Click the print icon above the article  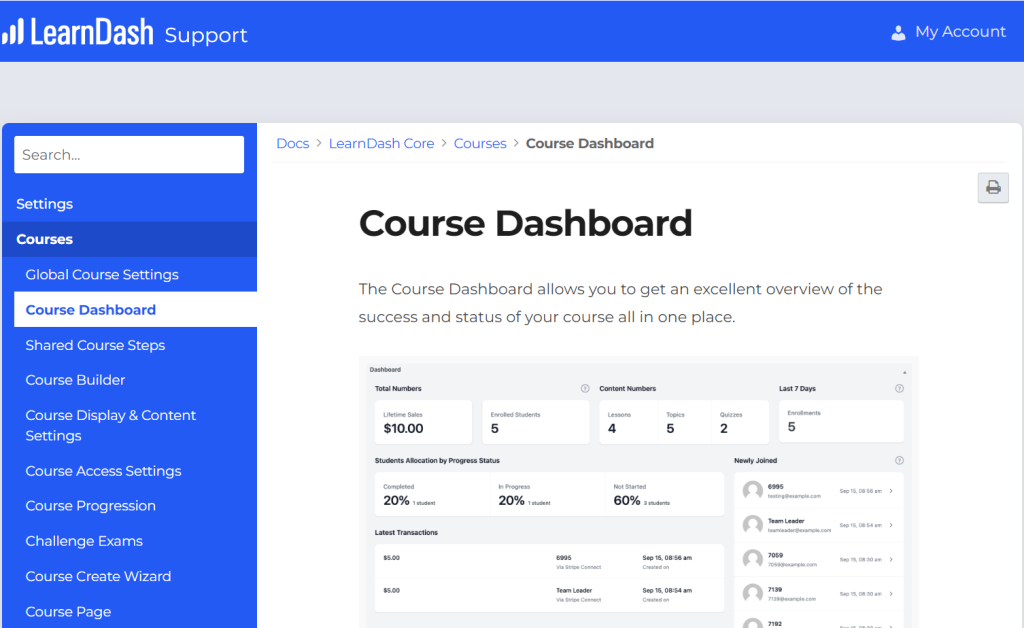click(992, 188)
